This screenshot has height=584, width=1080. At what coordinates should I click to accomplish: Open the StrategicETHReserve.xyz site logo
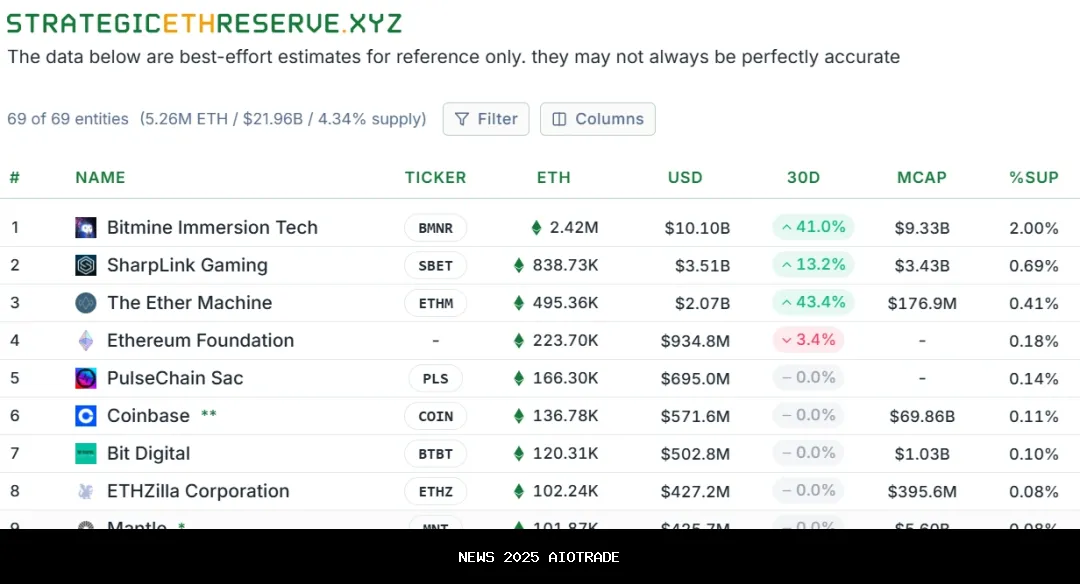click(x=204, y=24)
